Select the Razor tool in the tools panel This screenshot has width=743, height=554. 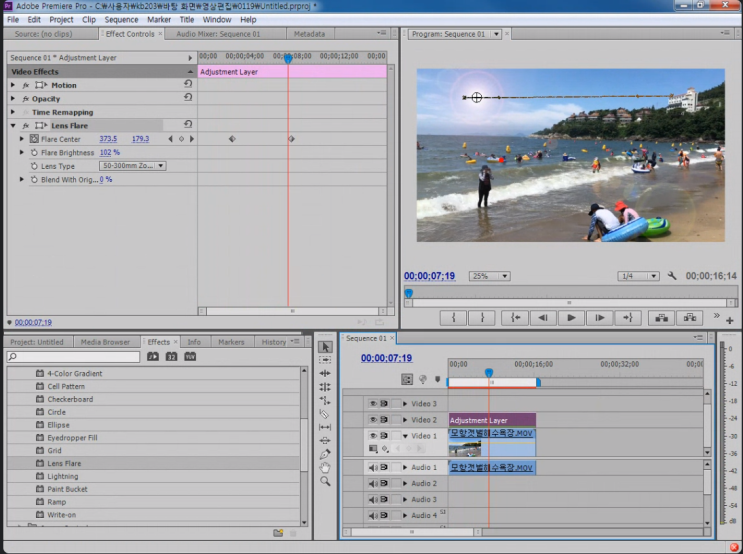pyautogui.click(x=325, y=413)
